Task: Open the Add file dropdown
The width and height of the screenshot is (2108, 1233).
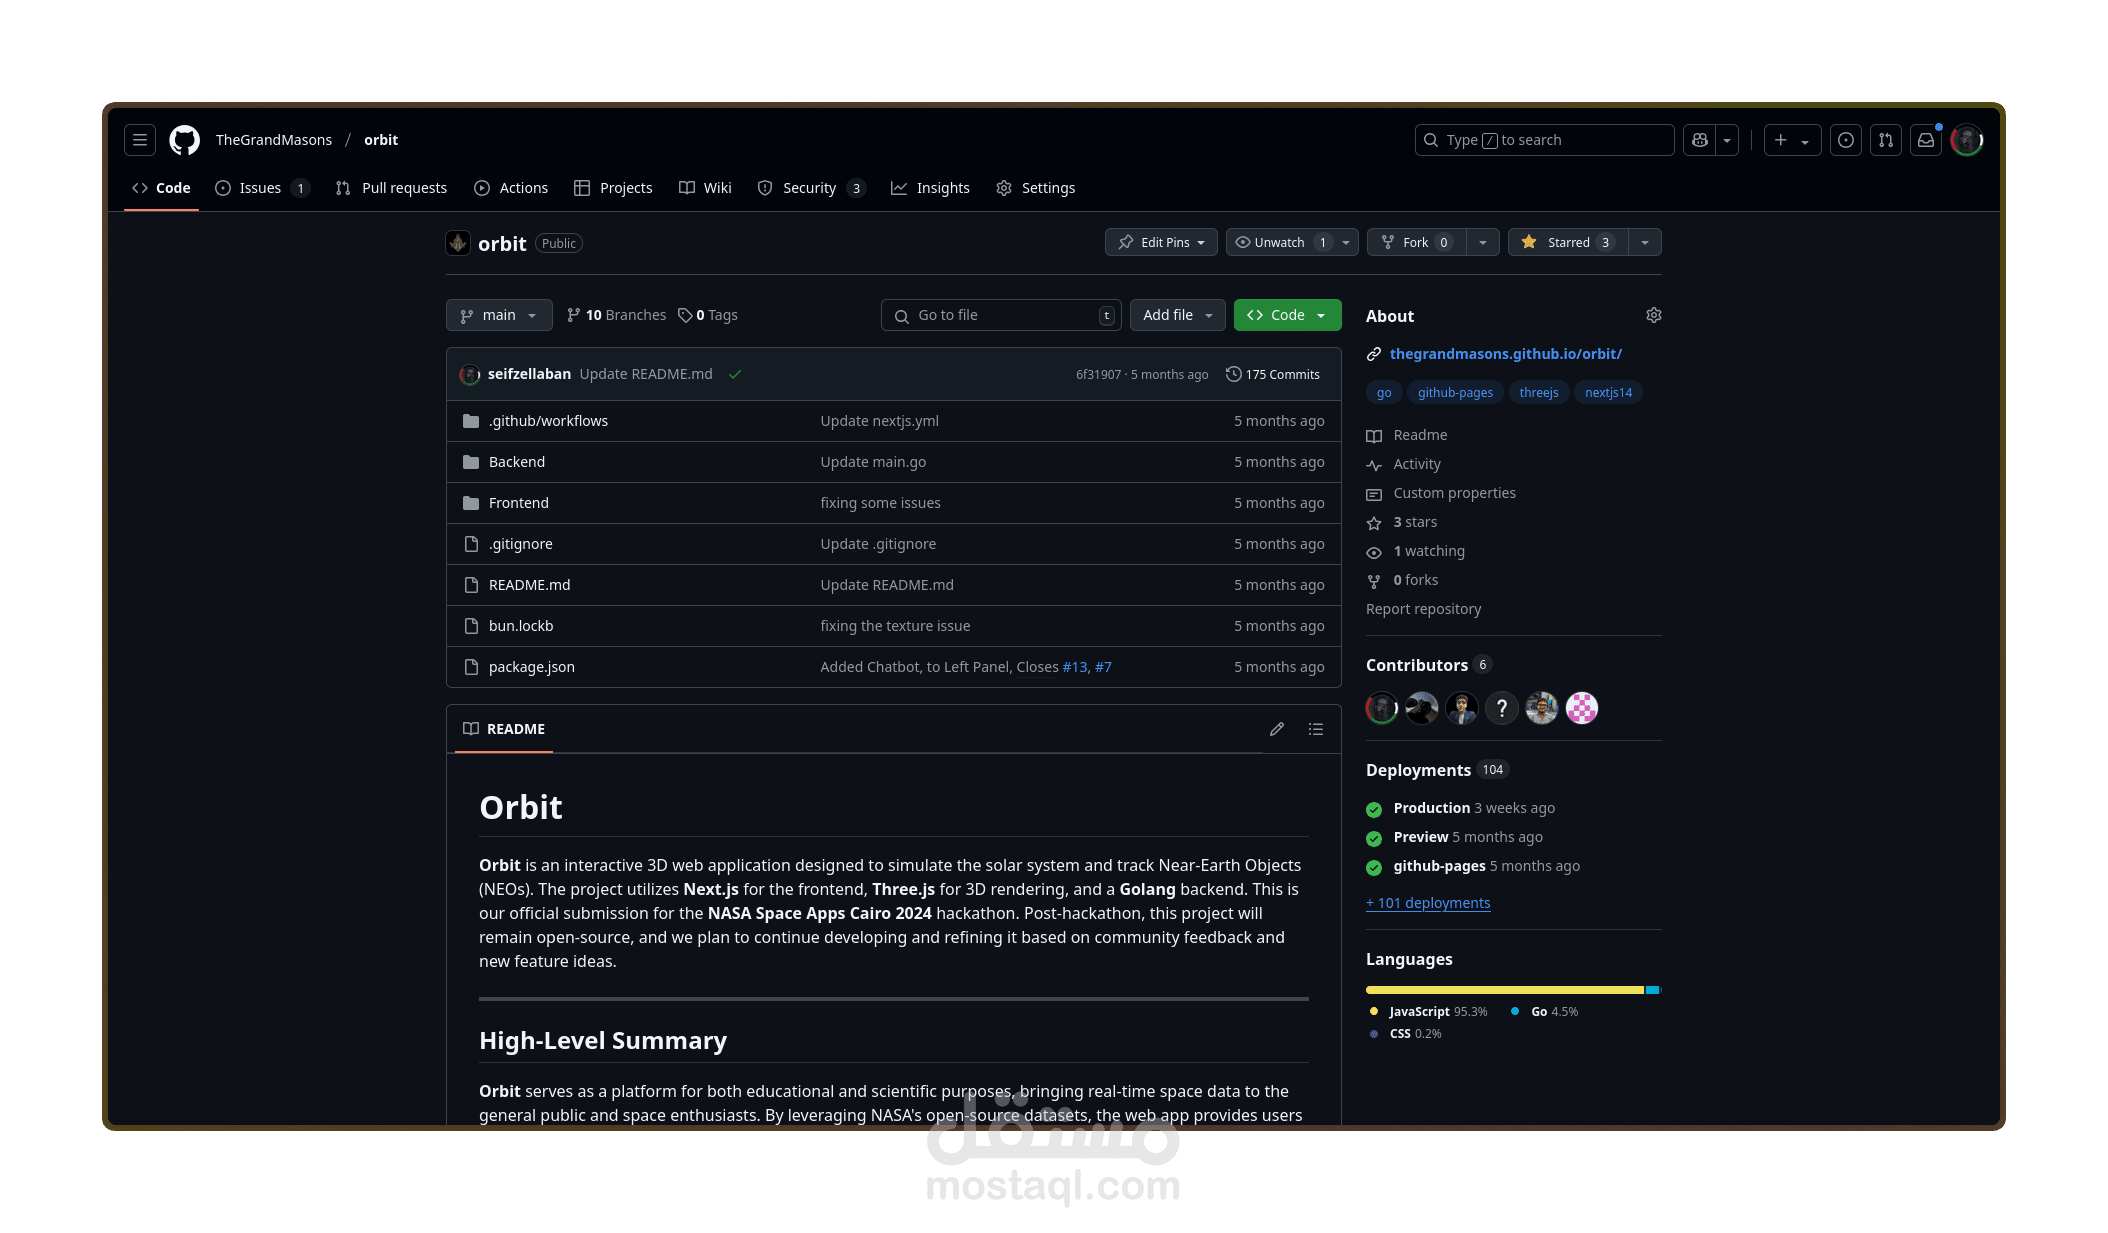Action: tap(1177, 315)
